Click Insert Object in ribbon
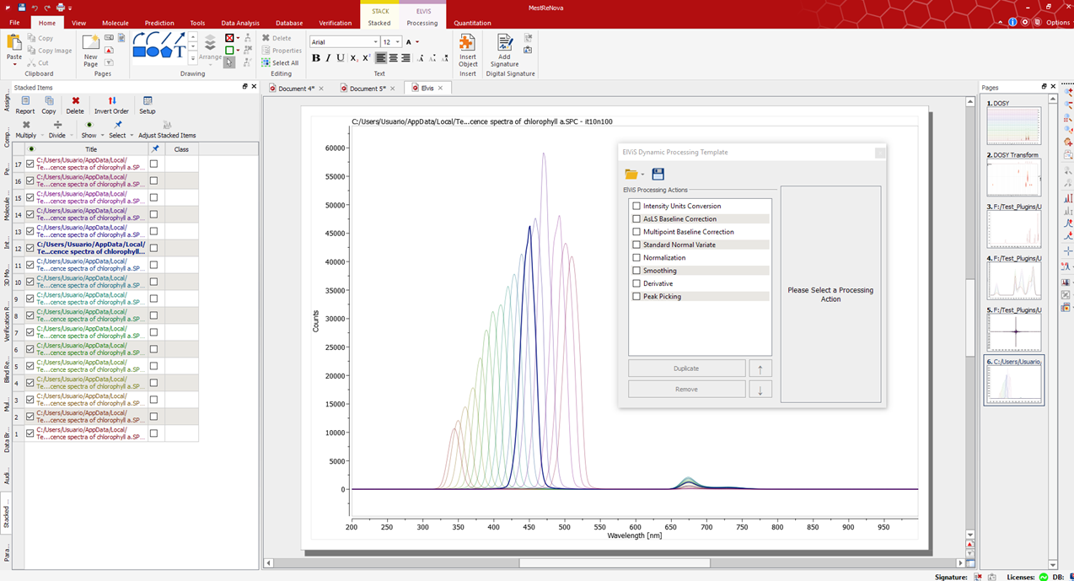The height and width of the screenshot is (581, 1074). [x=467, y=50]
